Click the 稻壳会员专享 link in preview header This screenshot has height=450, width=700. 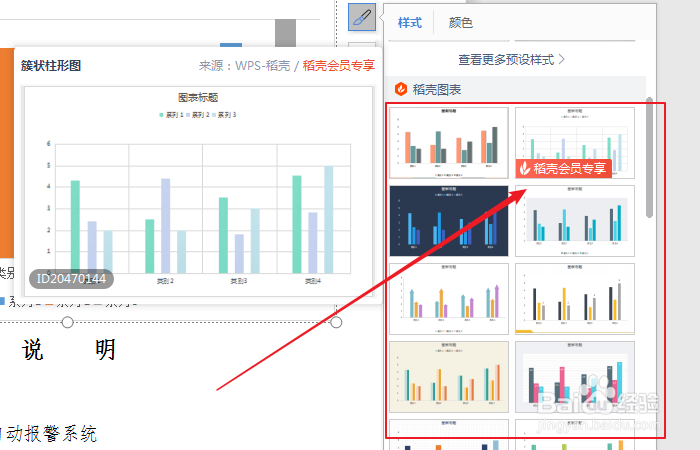pyautogui.click(x=338, y=66)
